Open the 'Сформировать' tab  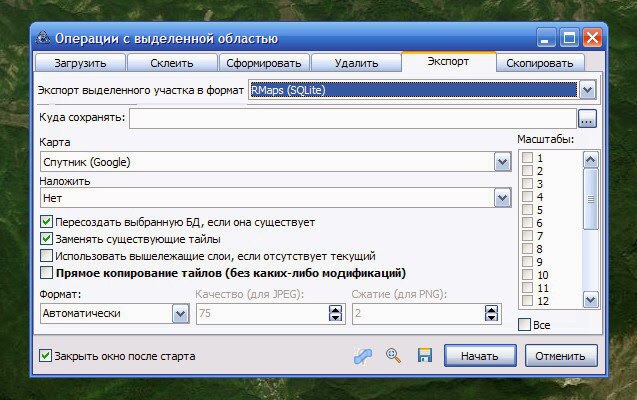264,63
